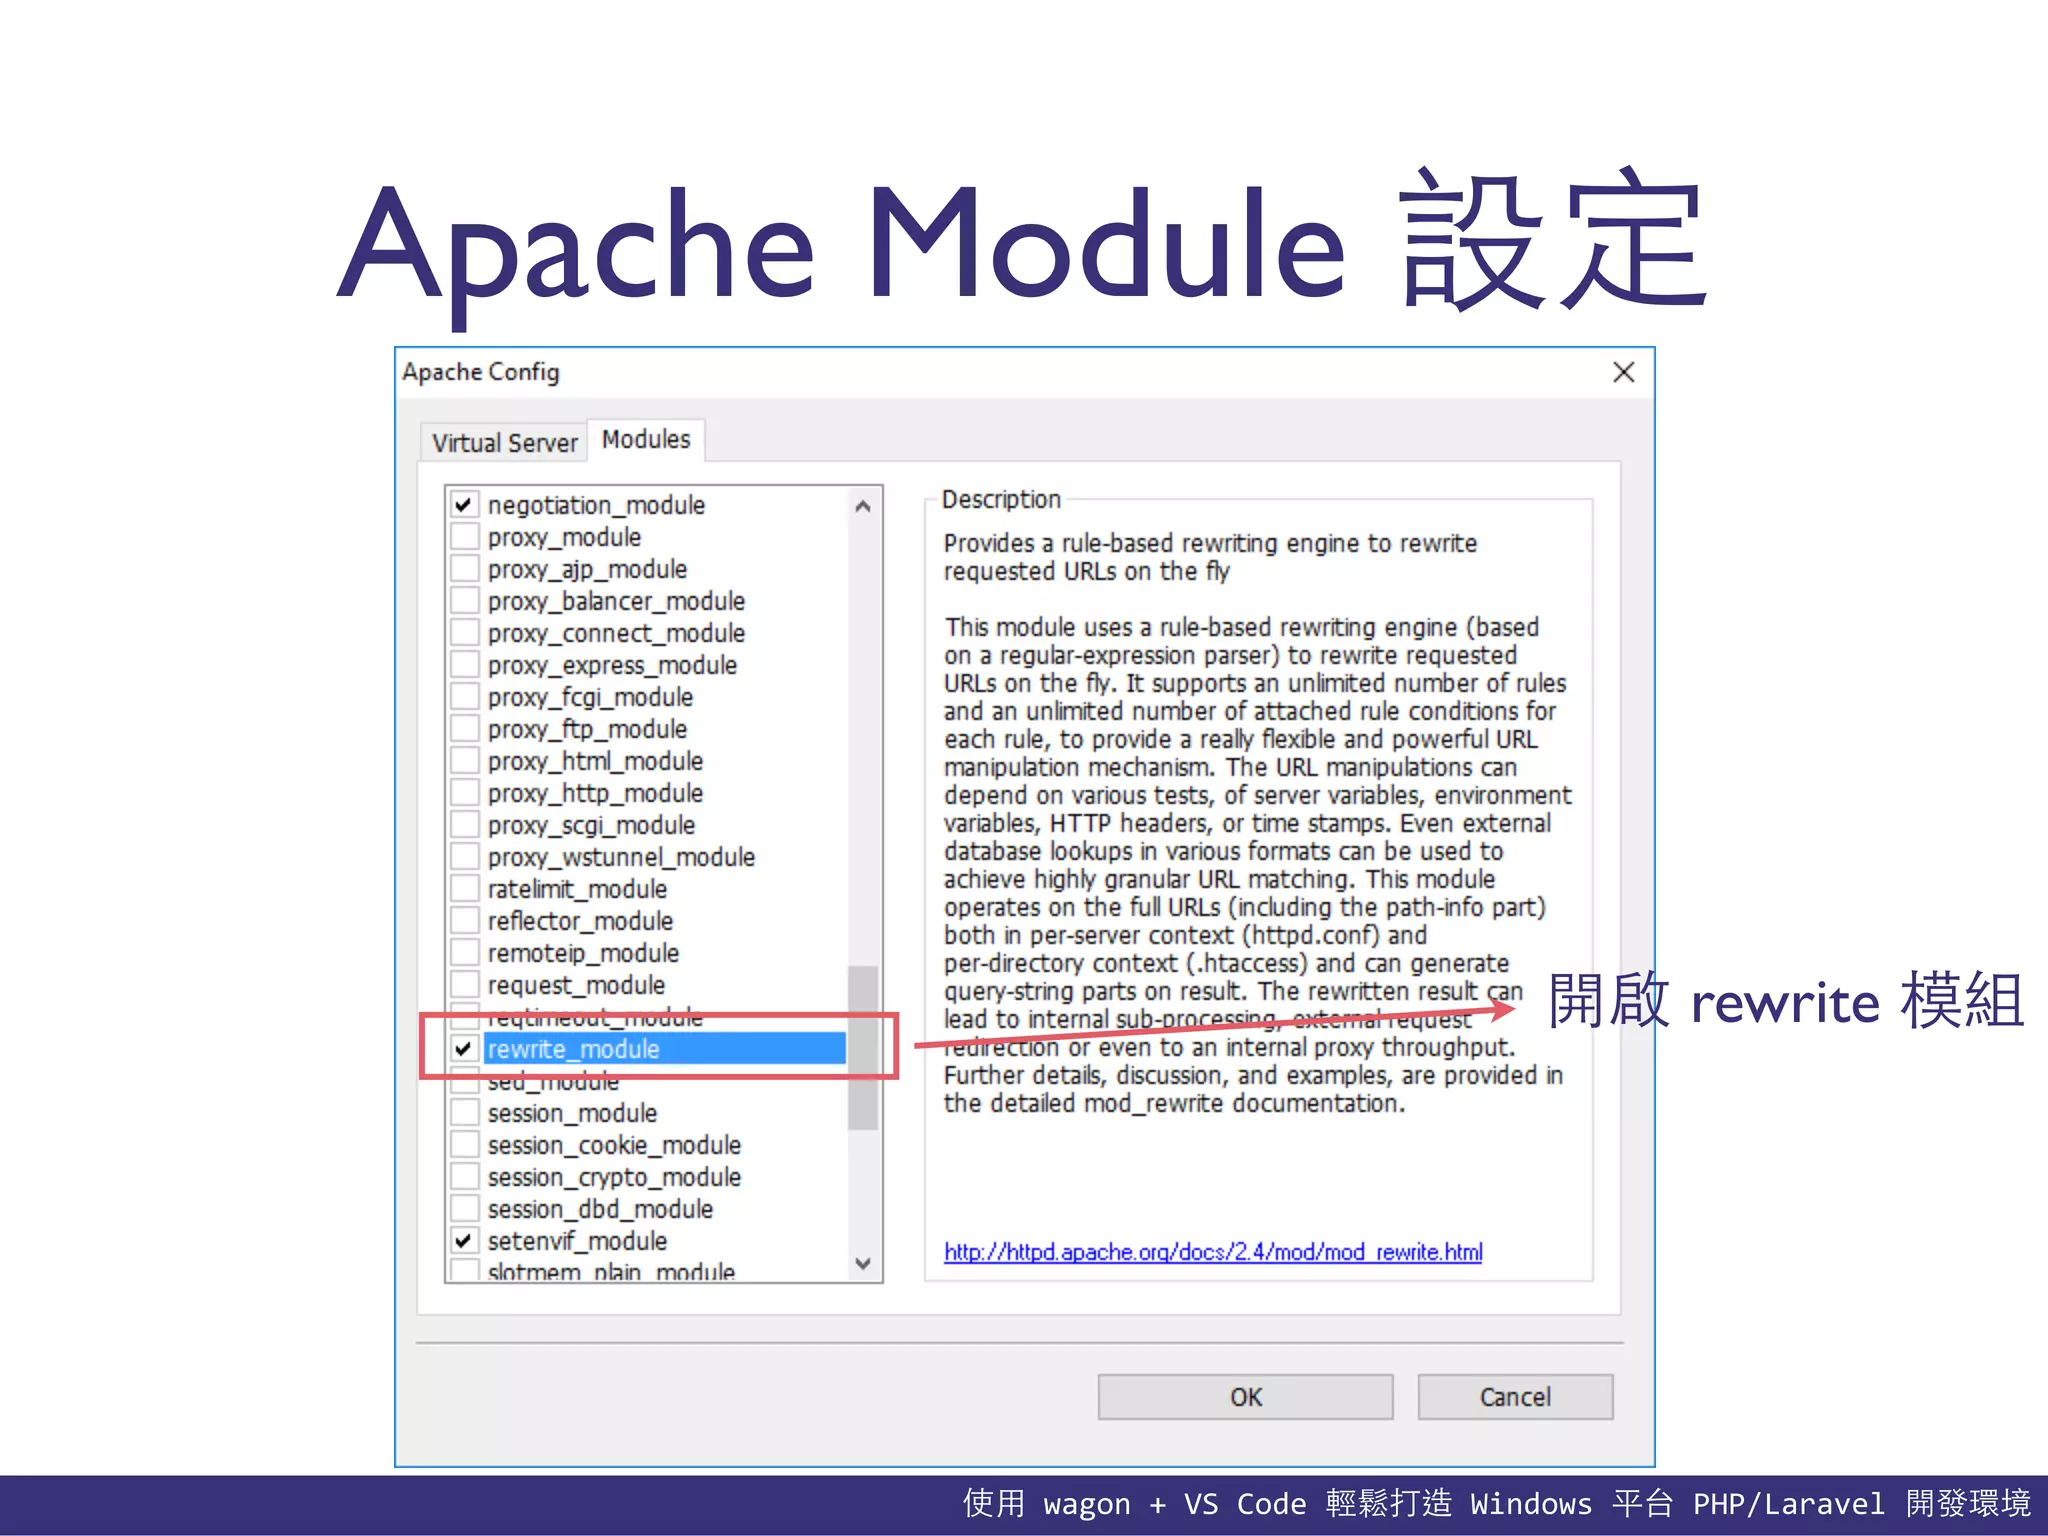Enable proxy_connect_module checkbox
The width and height of the screenshot is (2048, 1536).
(x=463, y=633)
